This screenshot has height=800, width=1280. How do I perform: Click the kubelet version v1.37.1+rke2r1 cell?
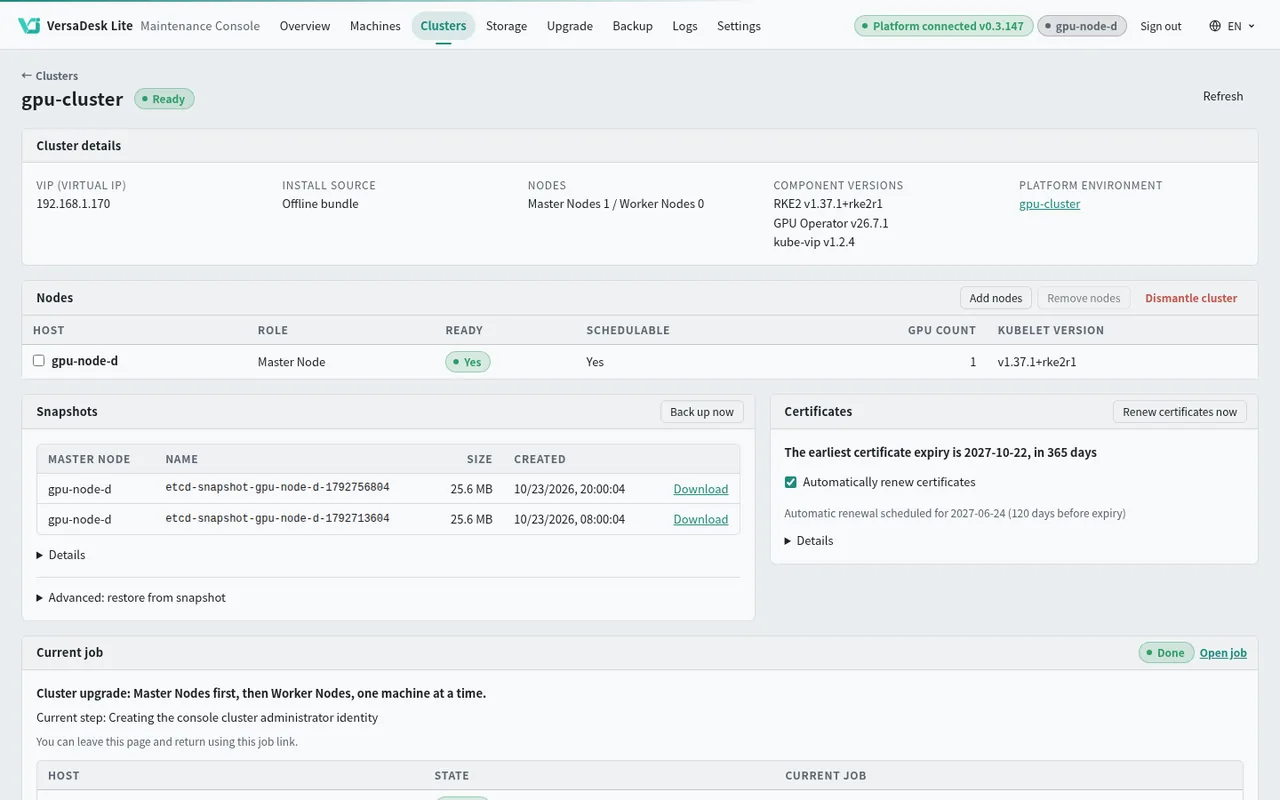tap(1037, 362)
